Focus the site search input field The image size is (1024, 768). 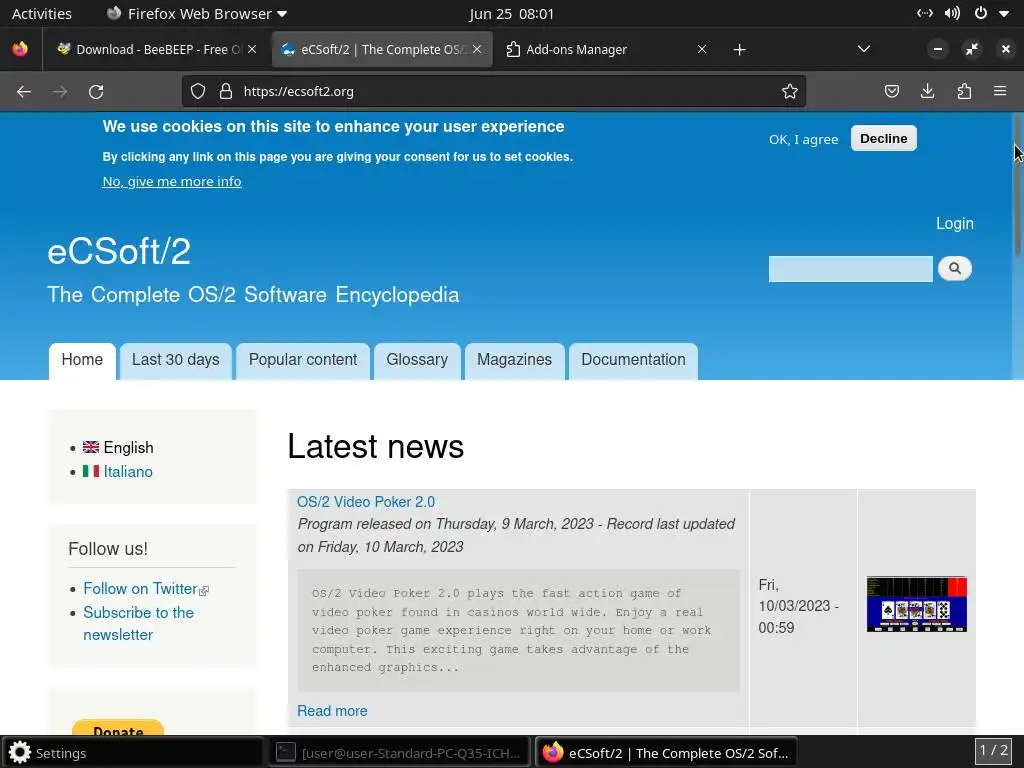[x=850, y=269]
